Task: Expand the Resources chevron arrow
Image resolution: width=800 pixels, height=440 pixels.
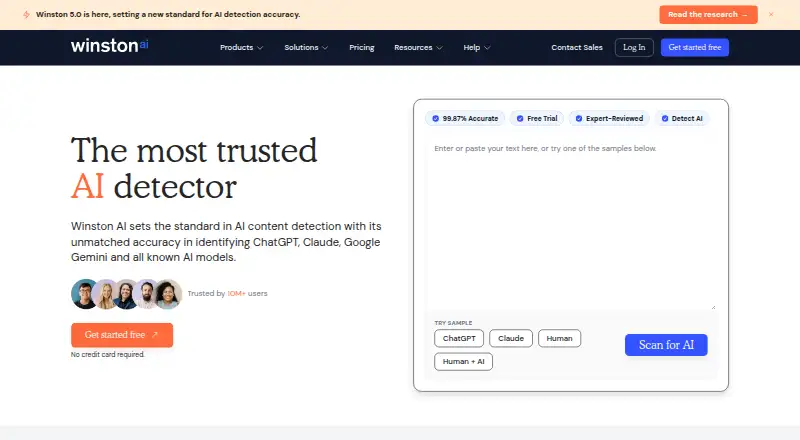Action: 439,48
